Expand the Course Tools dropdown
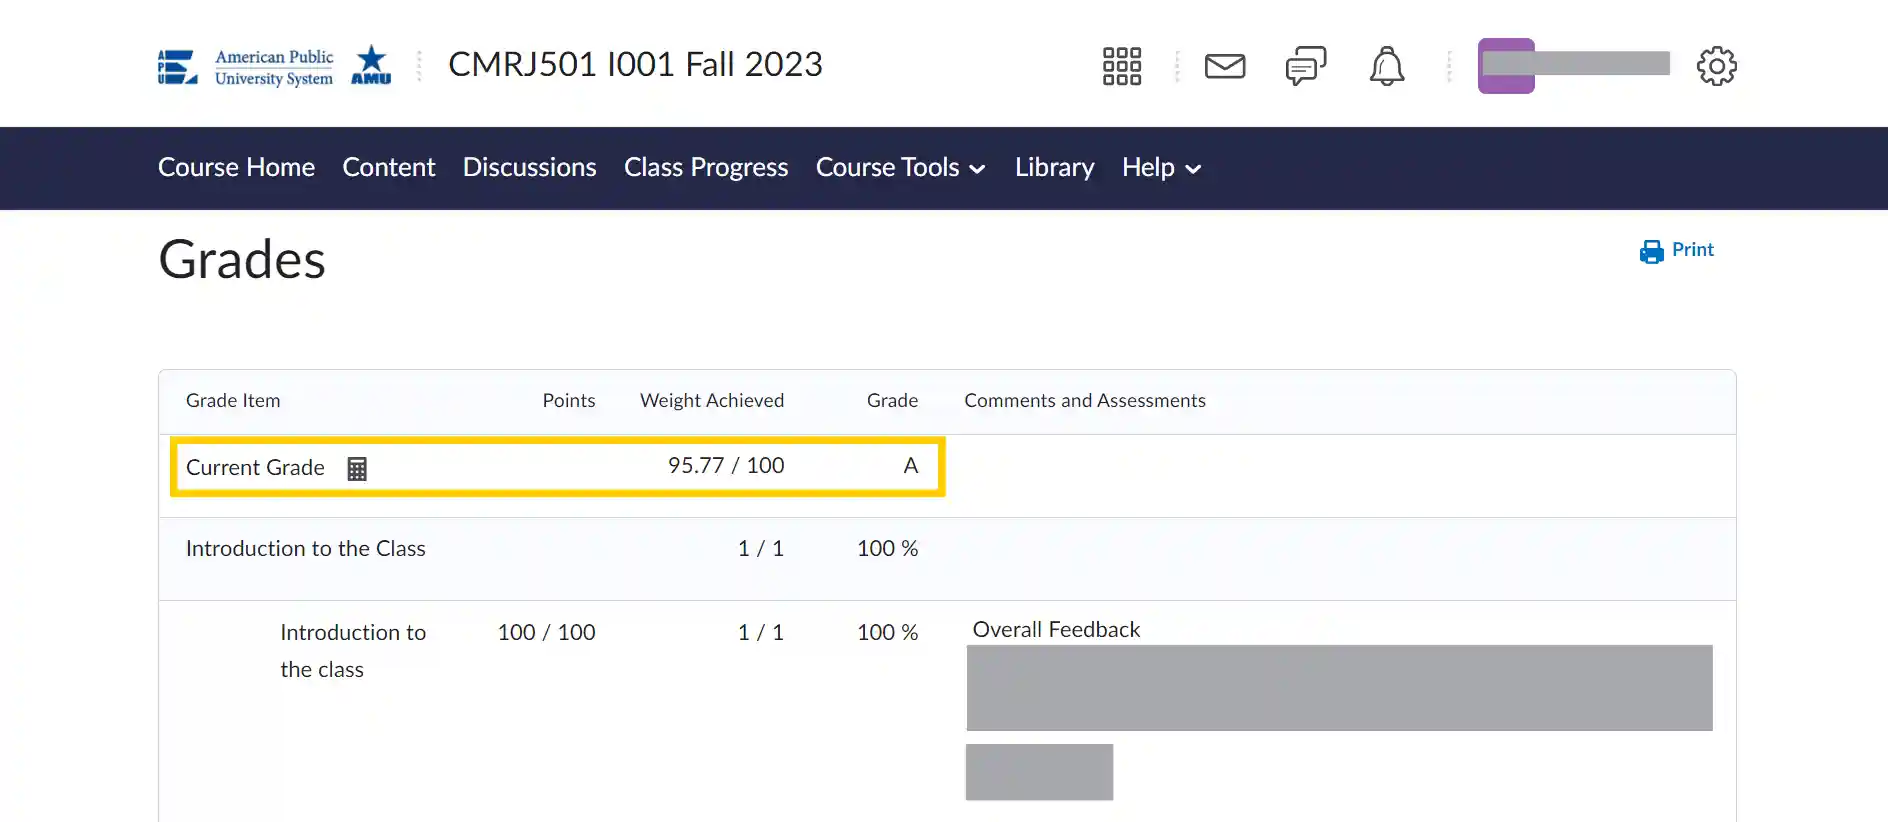The width and height of the screenshot is (1888, 822). click(x=901, y=167)
